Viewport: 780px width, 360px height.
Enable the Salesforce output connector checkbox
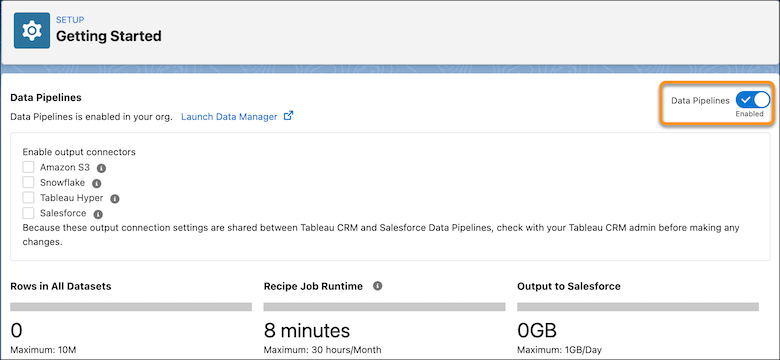[x=28, y=213]
